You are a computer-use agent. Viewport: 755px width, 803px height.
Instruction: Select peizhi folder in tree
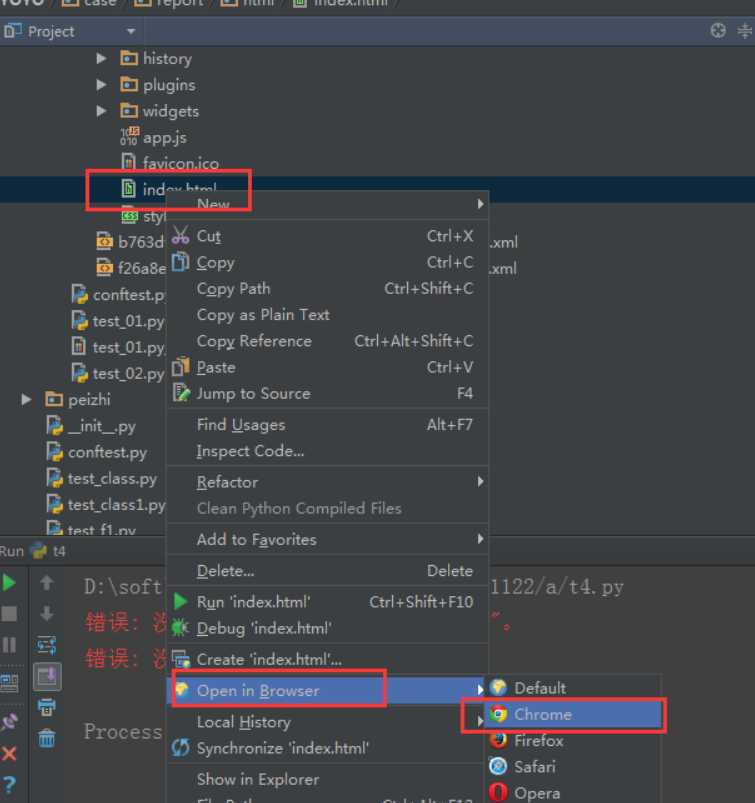pyautogui.click(x=77, y=399)
